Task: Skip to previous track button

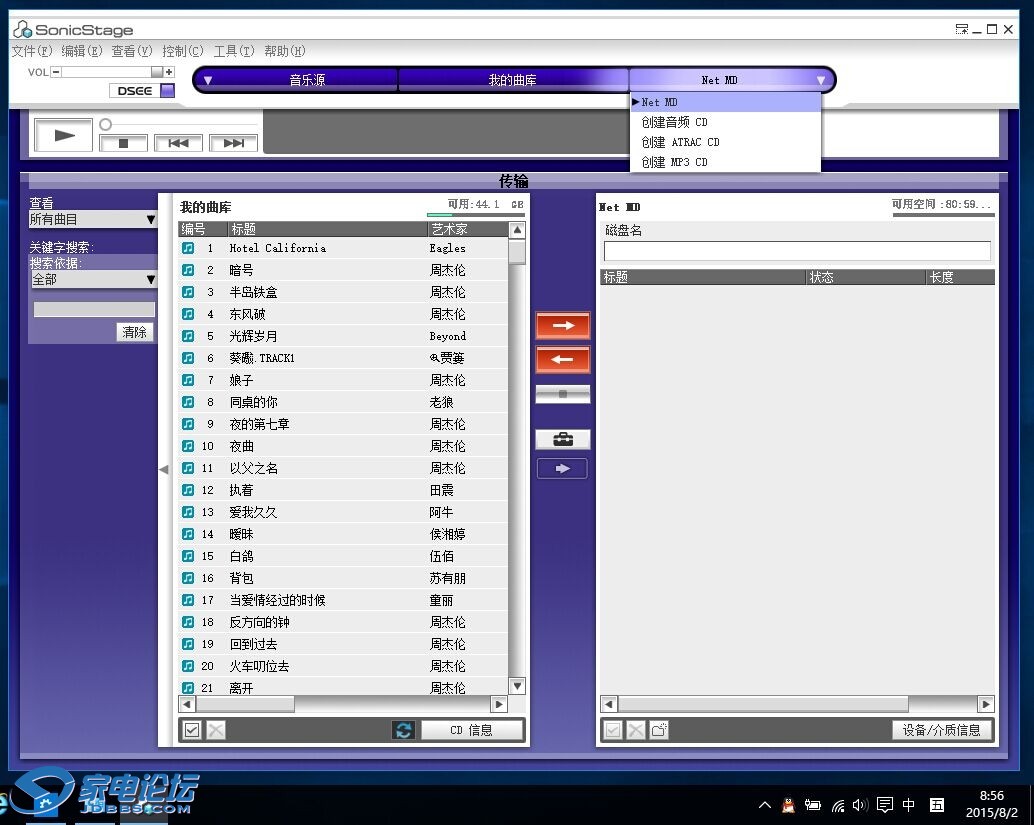Action: (x=178, y=143)
